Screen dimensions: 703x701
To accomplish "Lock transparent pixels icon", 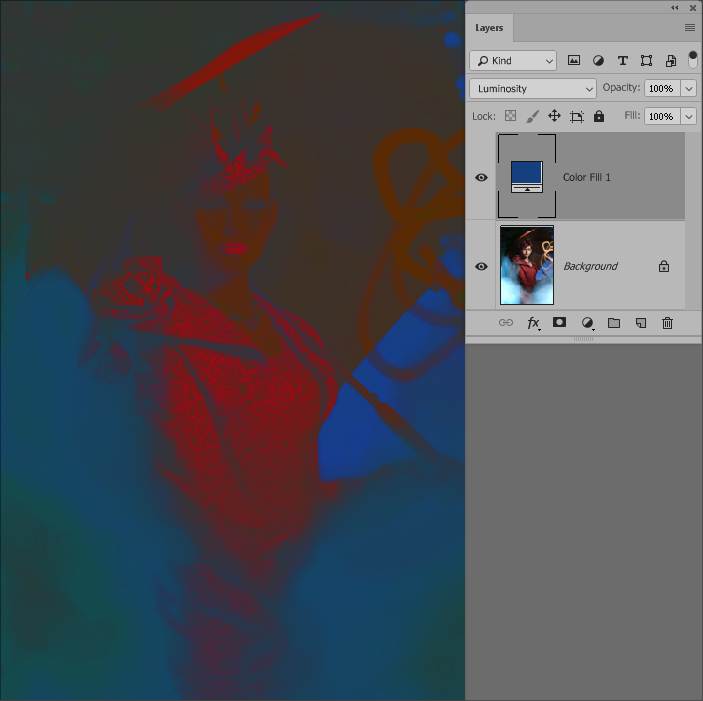I will 510,116.
